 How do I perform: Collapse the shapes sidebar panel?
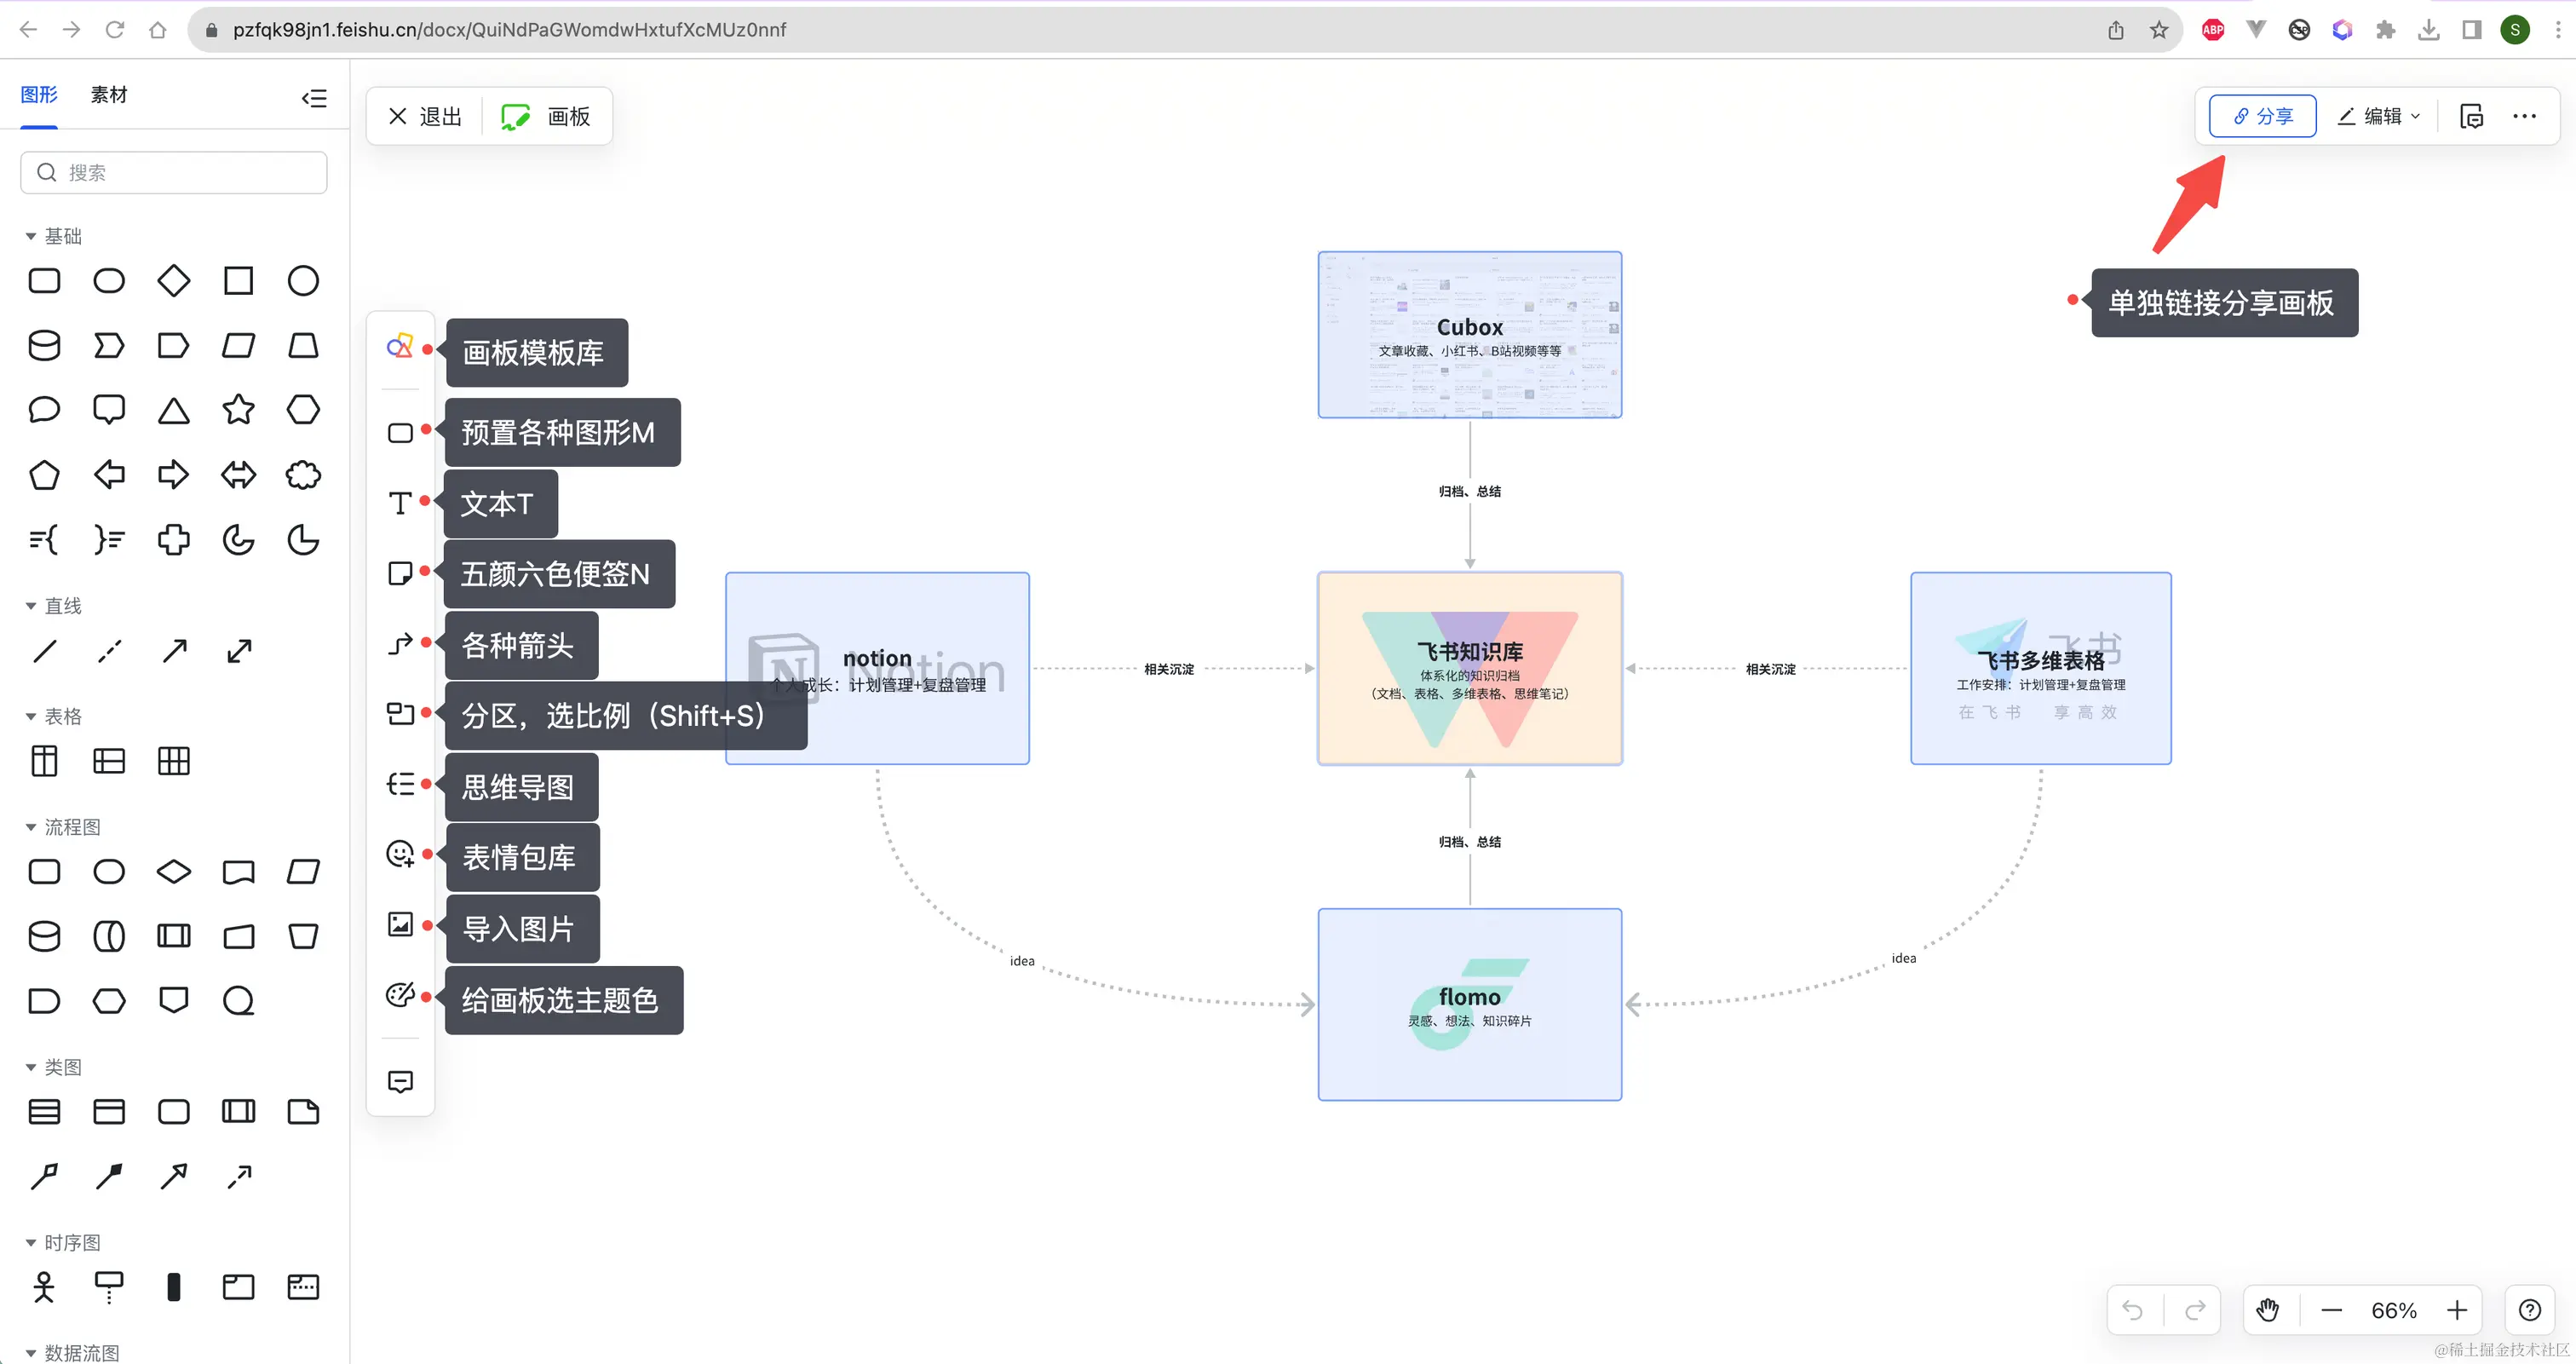pyautogui.click(x=314, y=98)
